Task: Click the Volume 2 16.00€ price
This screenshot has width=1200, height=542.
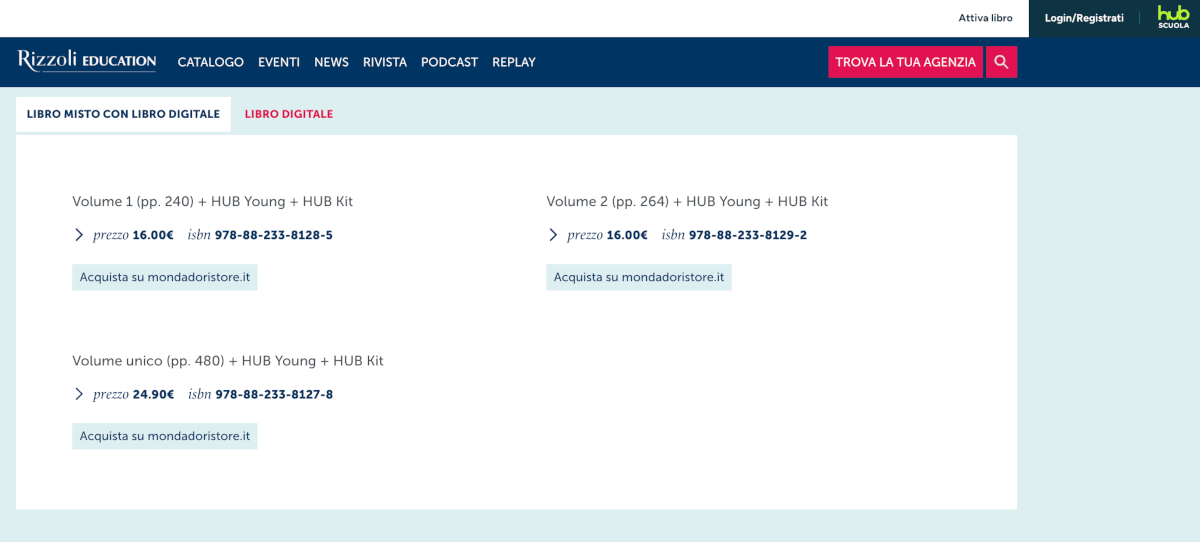Action: click(628, 235)
